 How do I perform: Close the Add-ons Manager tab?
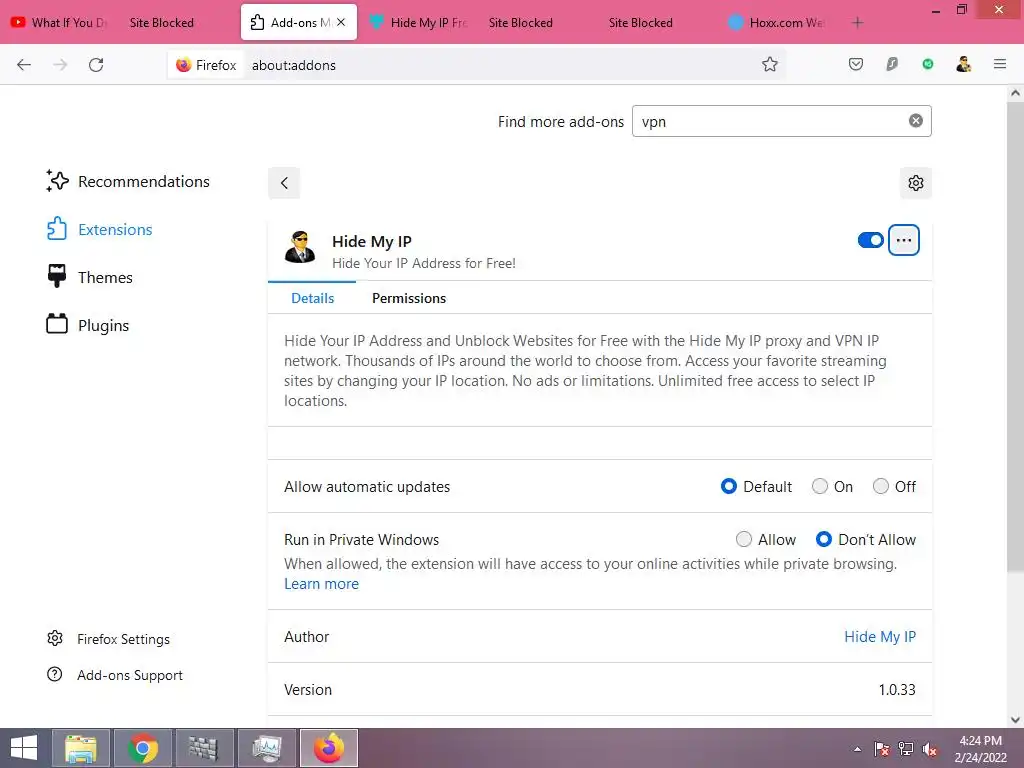pyautogui.click(x=341, y=22)
